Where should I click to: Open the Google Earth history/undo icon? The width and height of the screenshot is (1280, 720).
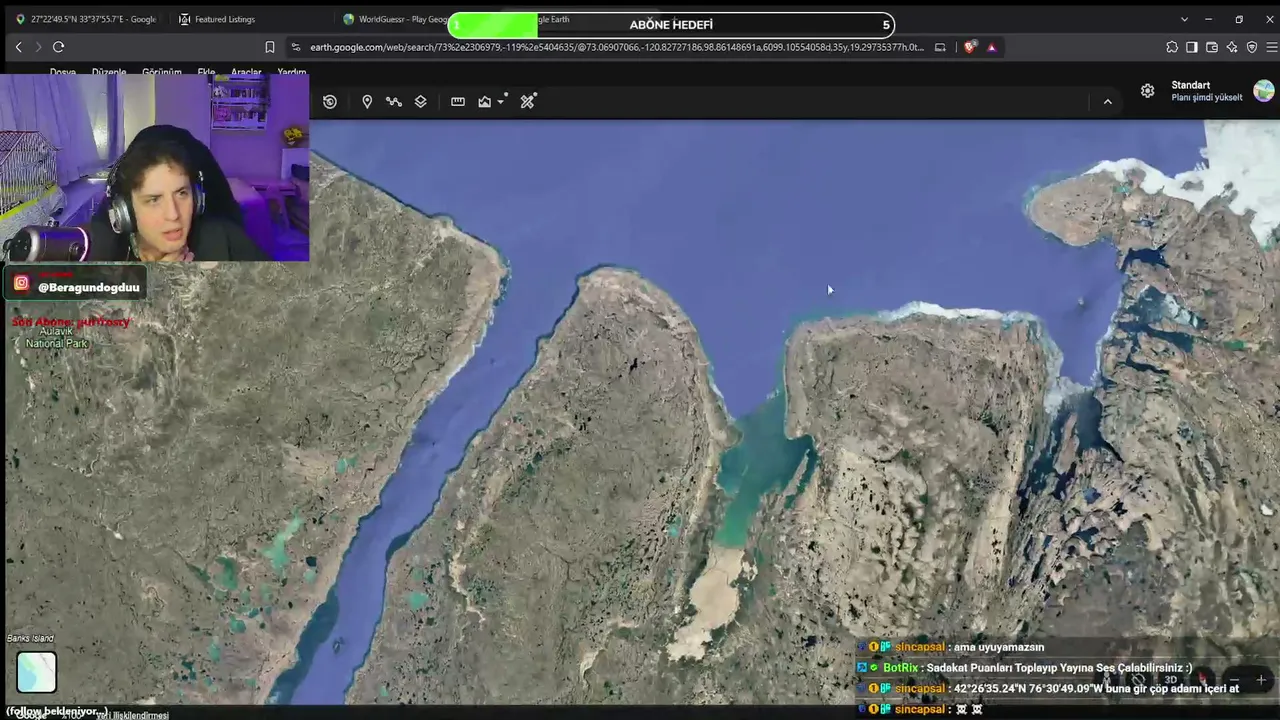tap(330, 101)
